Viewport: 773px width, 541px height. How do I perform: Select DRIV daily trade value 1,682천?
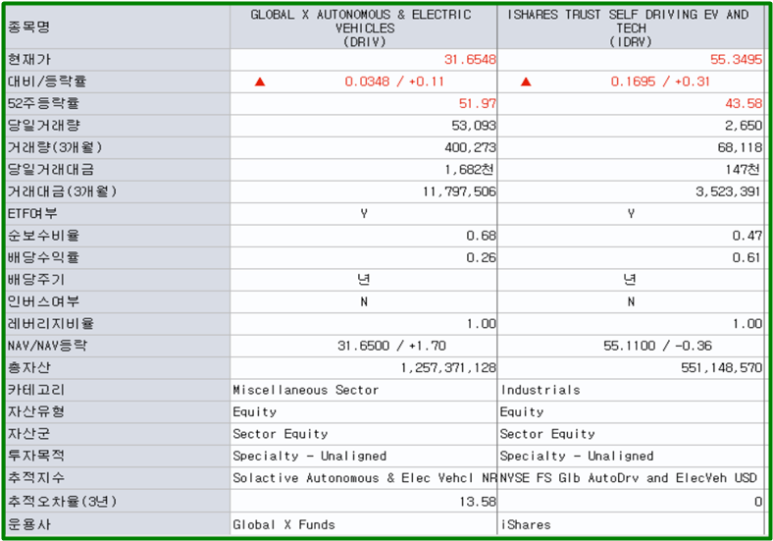[x=469, y=170]
